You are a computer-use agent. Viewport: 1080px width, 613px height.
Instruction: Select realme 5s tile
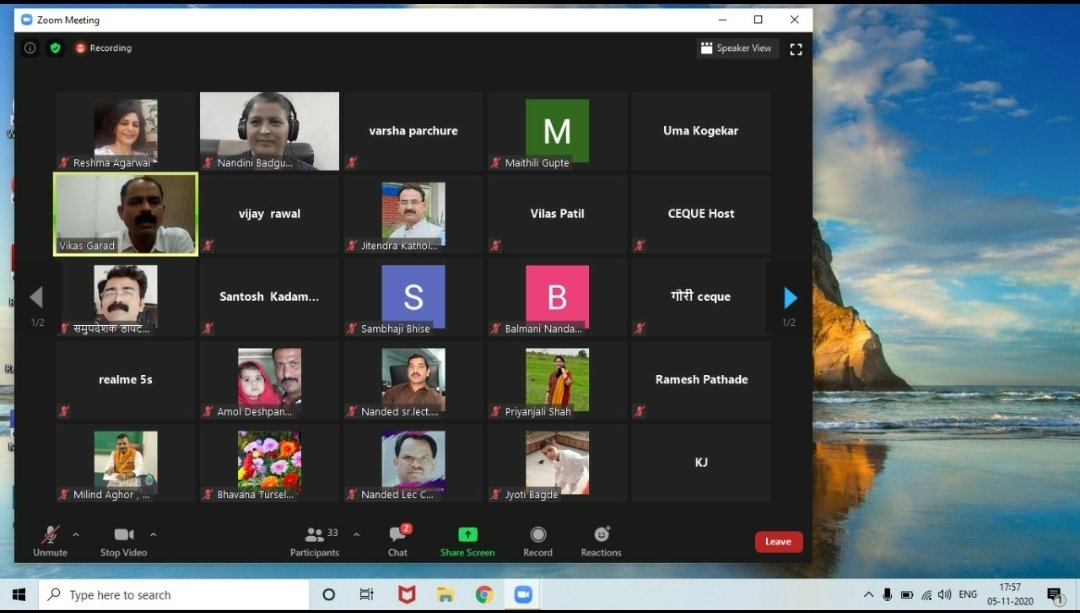125,380
